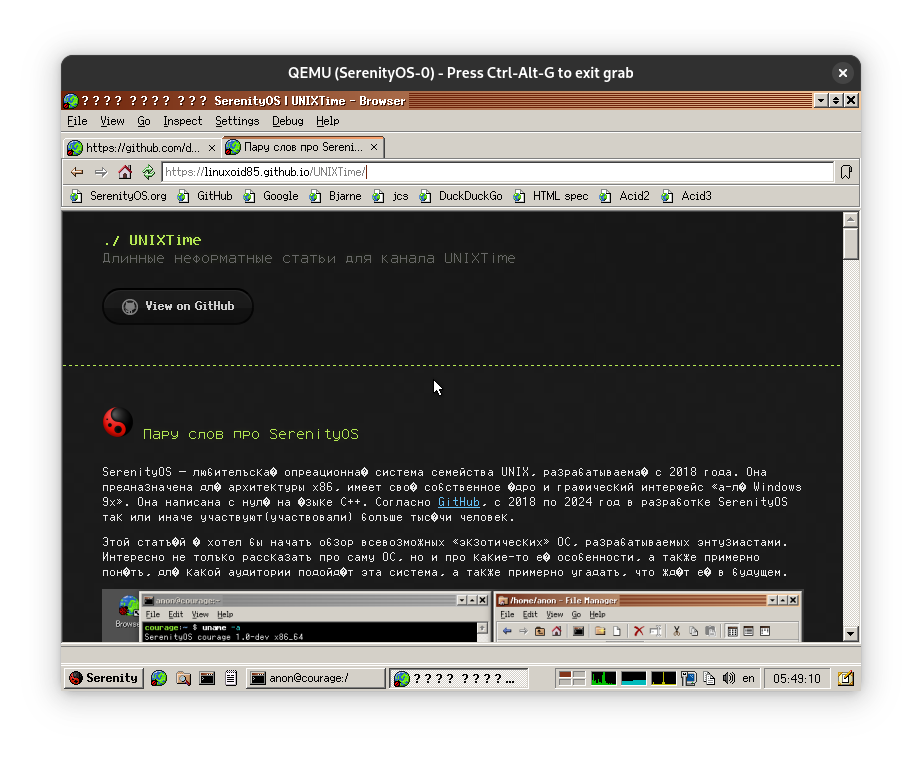This screenshot has height=758, width=922.
Task: Bookmark the current page
Action: [846, 172]
